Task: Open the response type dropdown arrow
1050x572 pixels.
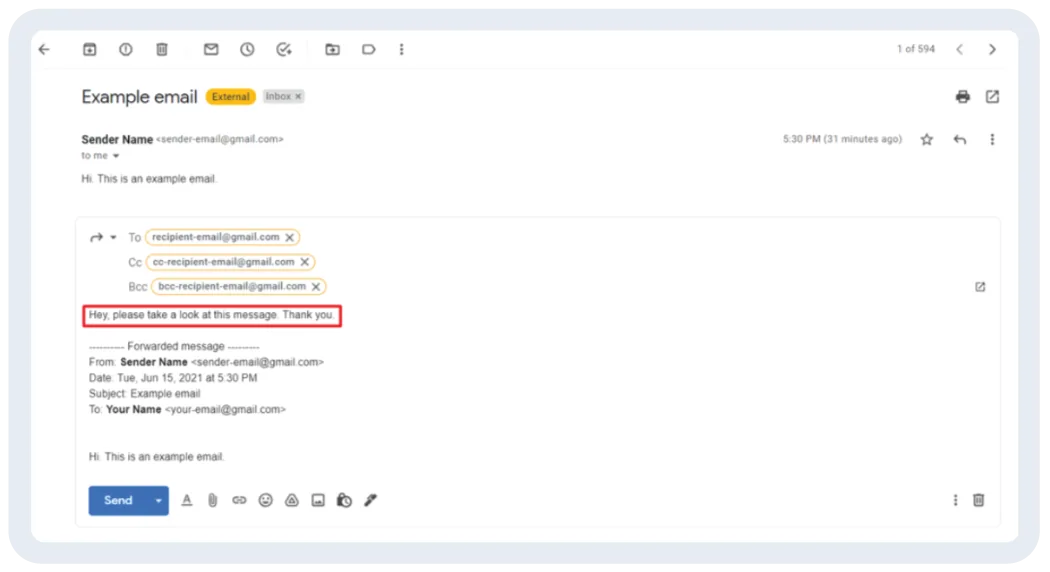Action: 113,238
